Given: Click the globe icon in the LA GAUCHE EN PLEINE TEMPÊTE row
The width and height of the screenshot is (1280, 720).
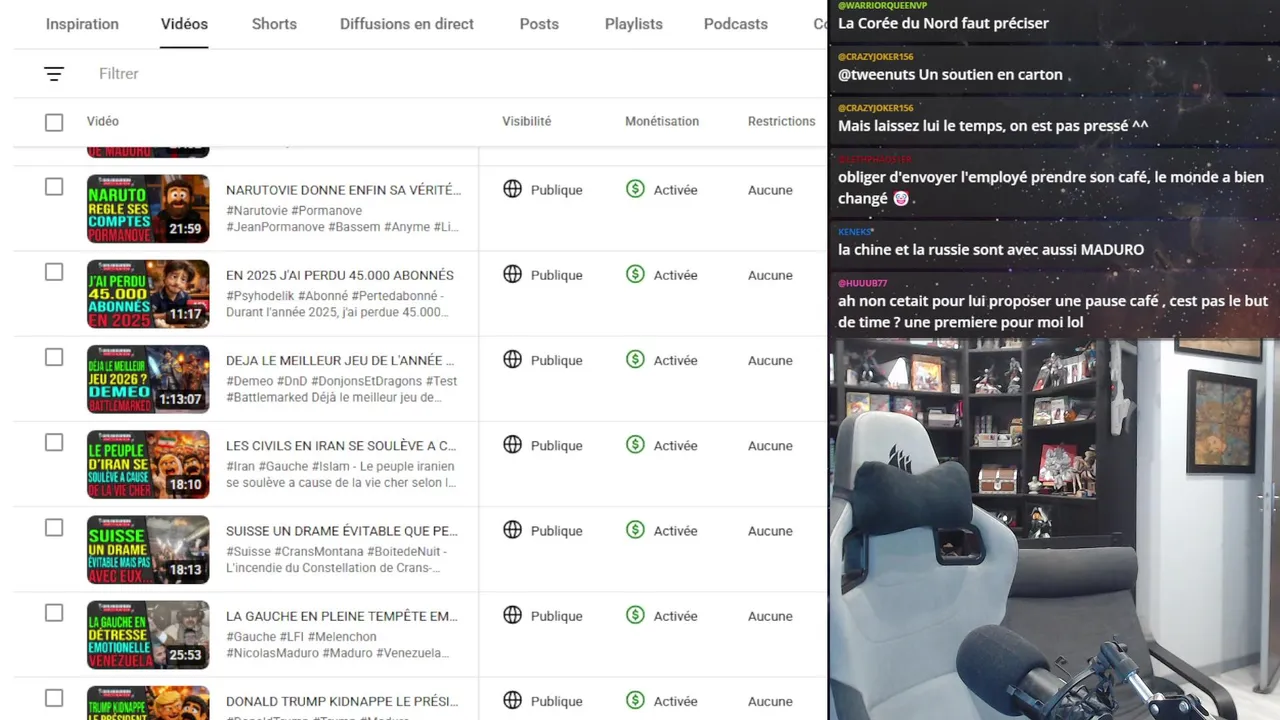Looking at the screenshot, I should (x=512, y=614).
